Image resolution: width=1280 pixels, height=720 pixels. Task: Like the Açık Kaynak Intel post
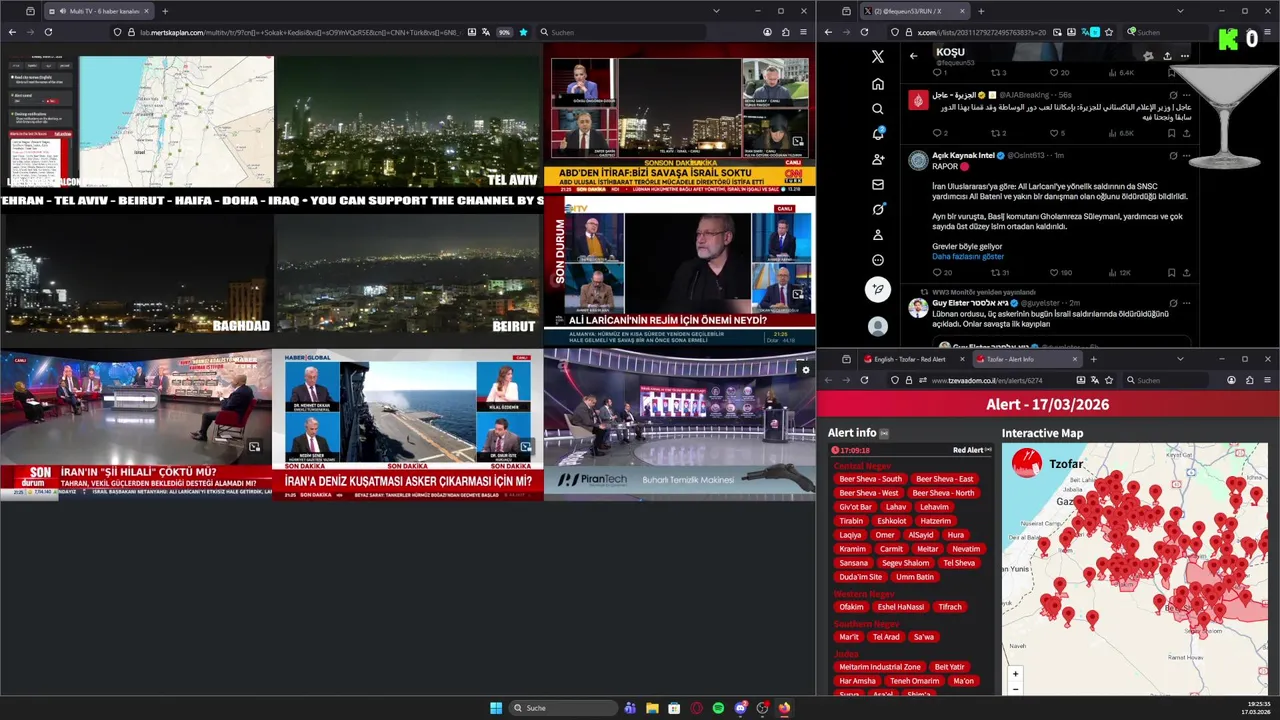[1053, 272]
